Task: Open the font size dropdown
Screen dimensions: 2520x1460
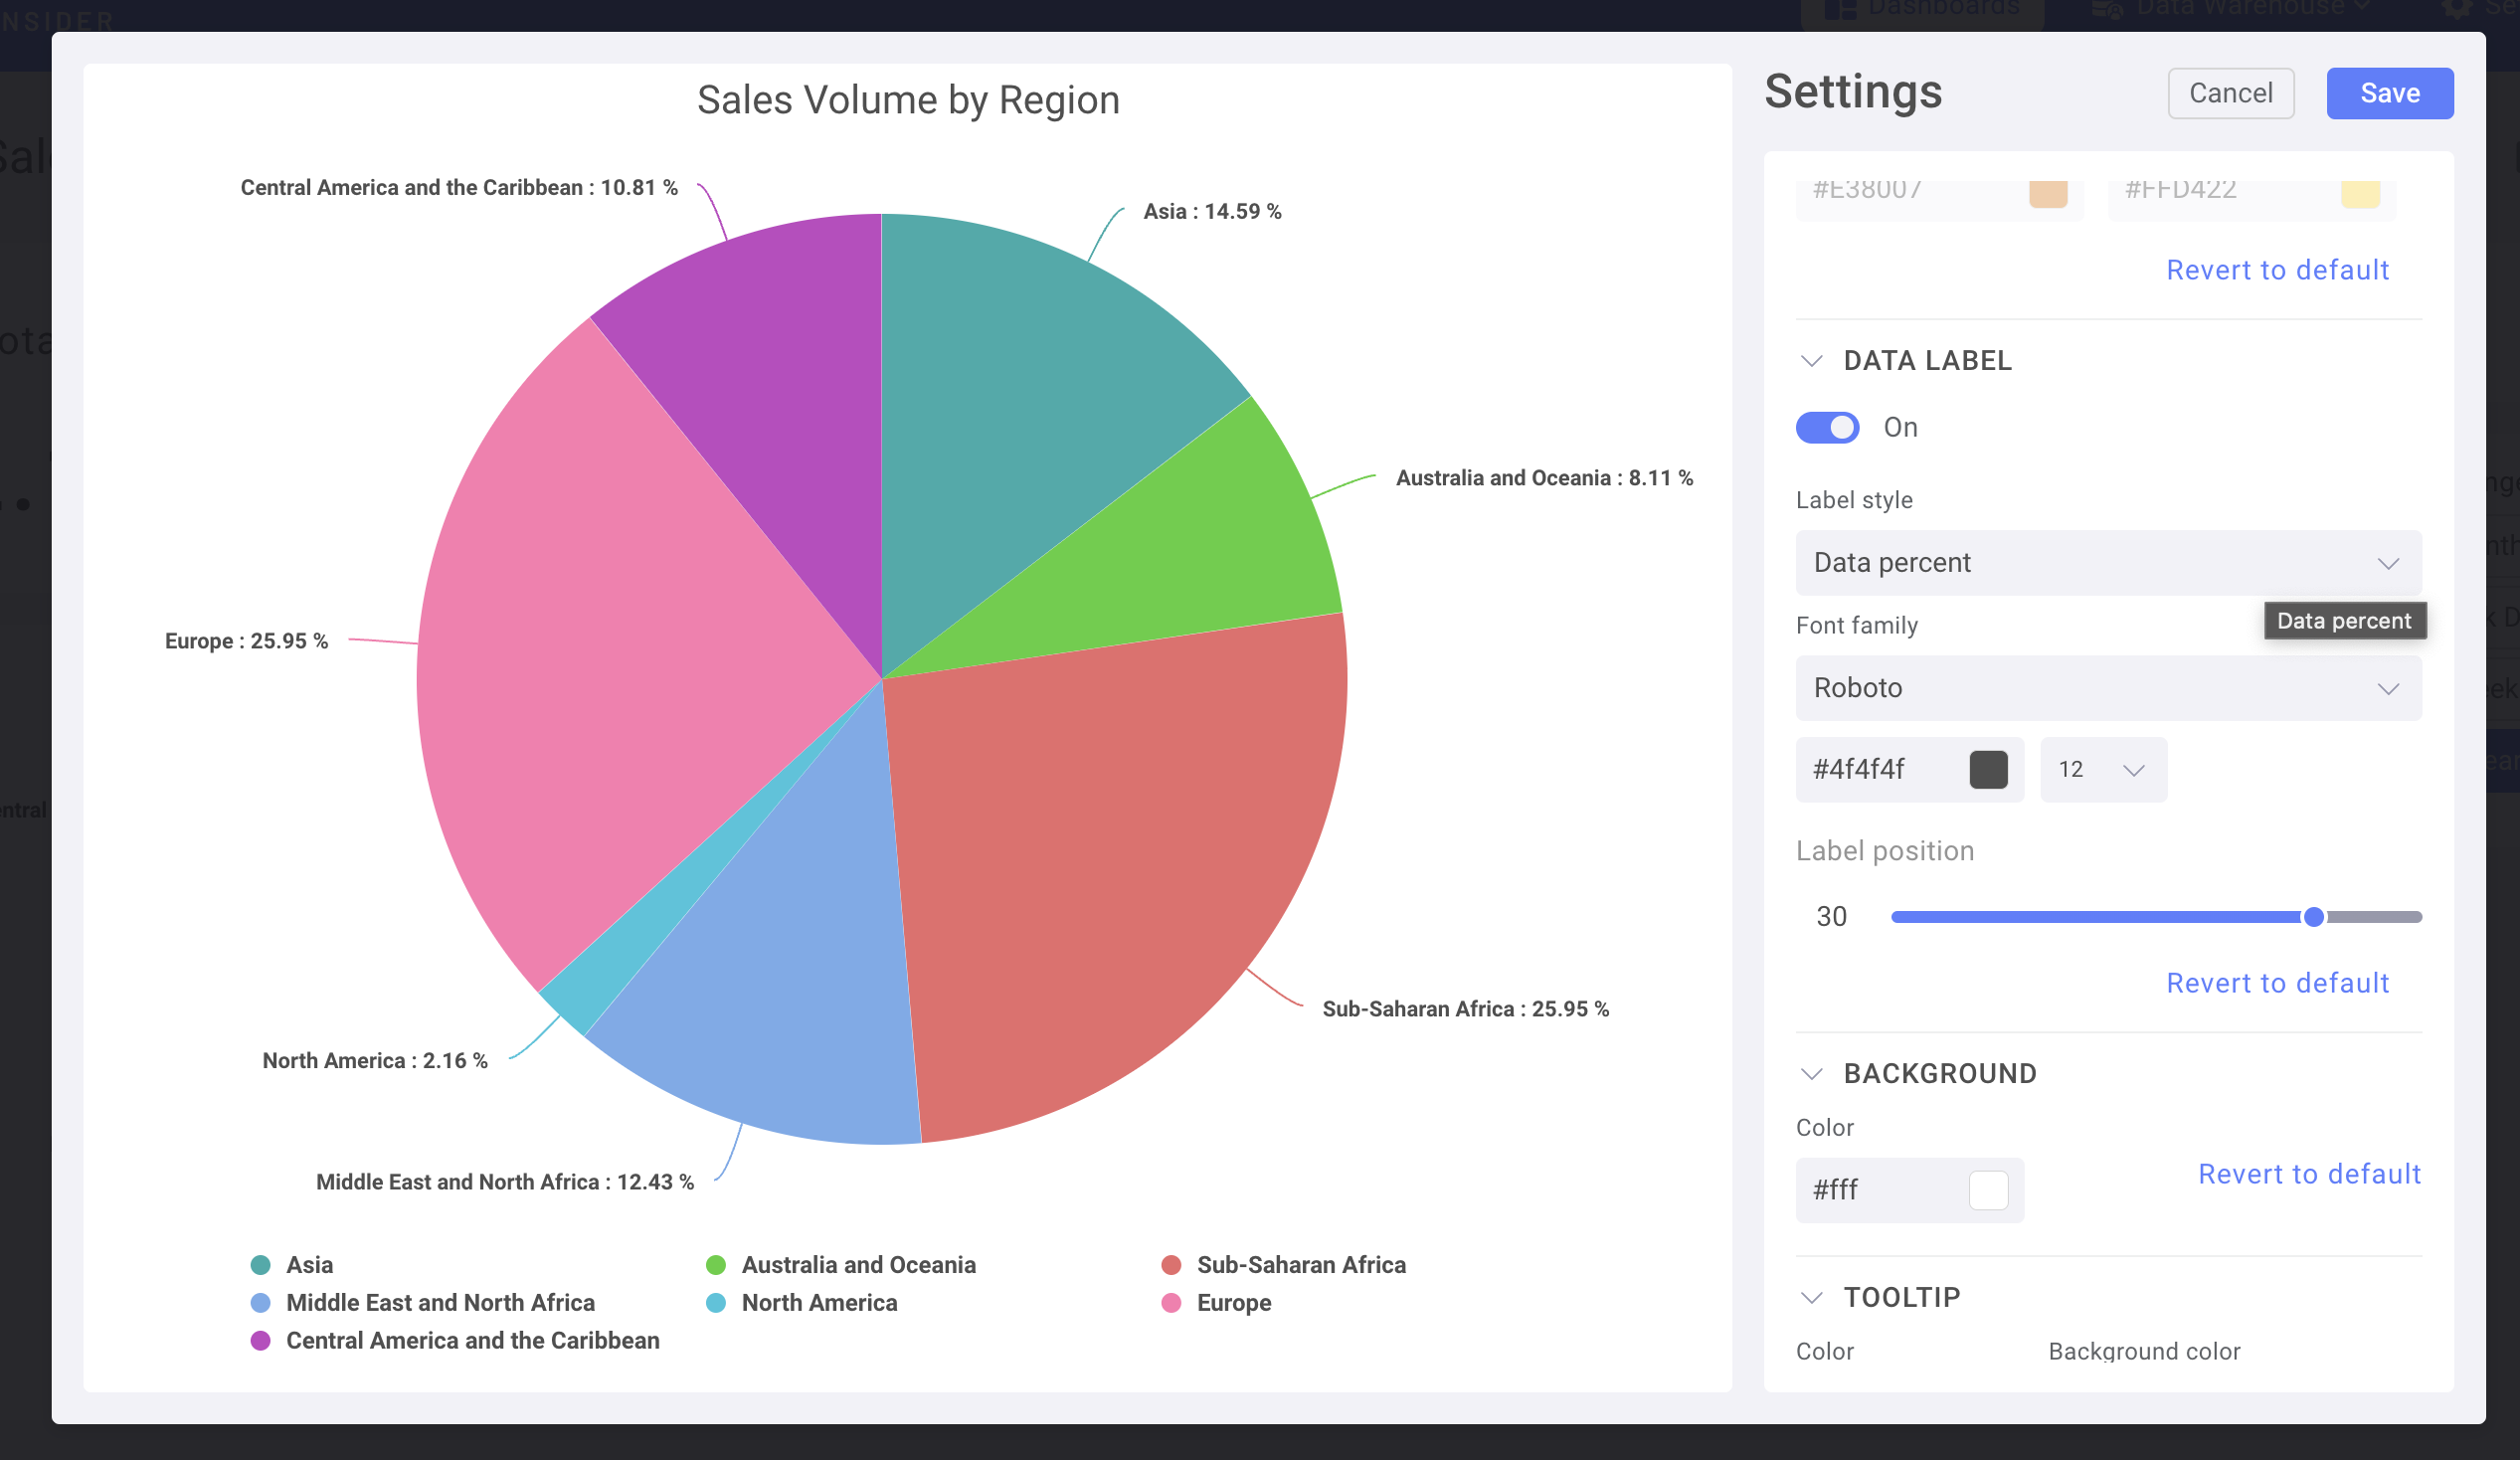Action: click(x=2103, y=769)
